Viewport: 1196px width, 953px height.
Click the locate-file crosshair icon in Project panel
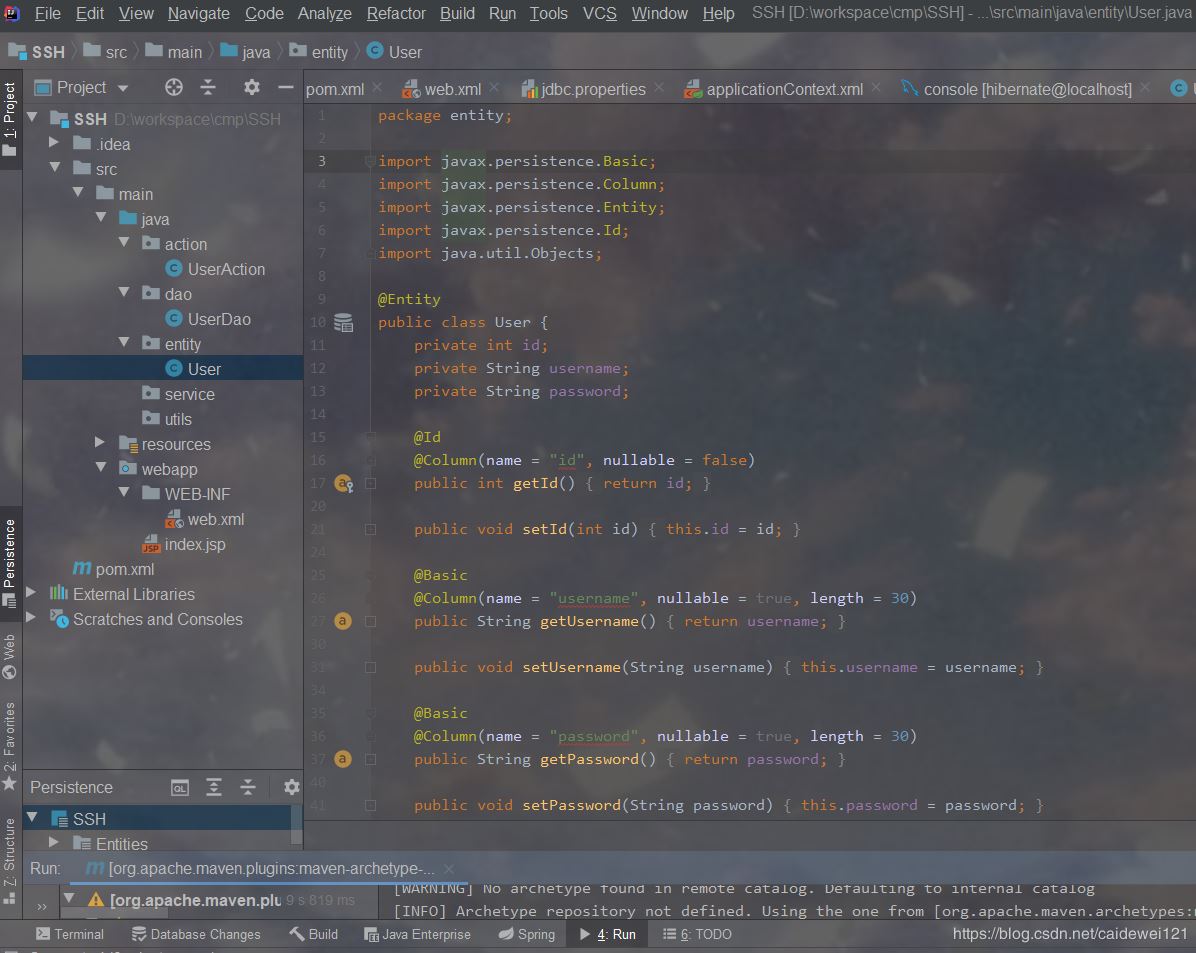tap(173, 87)
